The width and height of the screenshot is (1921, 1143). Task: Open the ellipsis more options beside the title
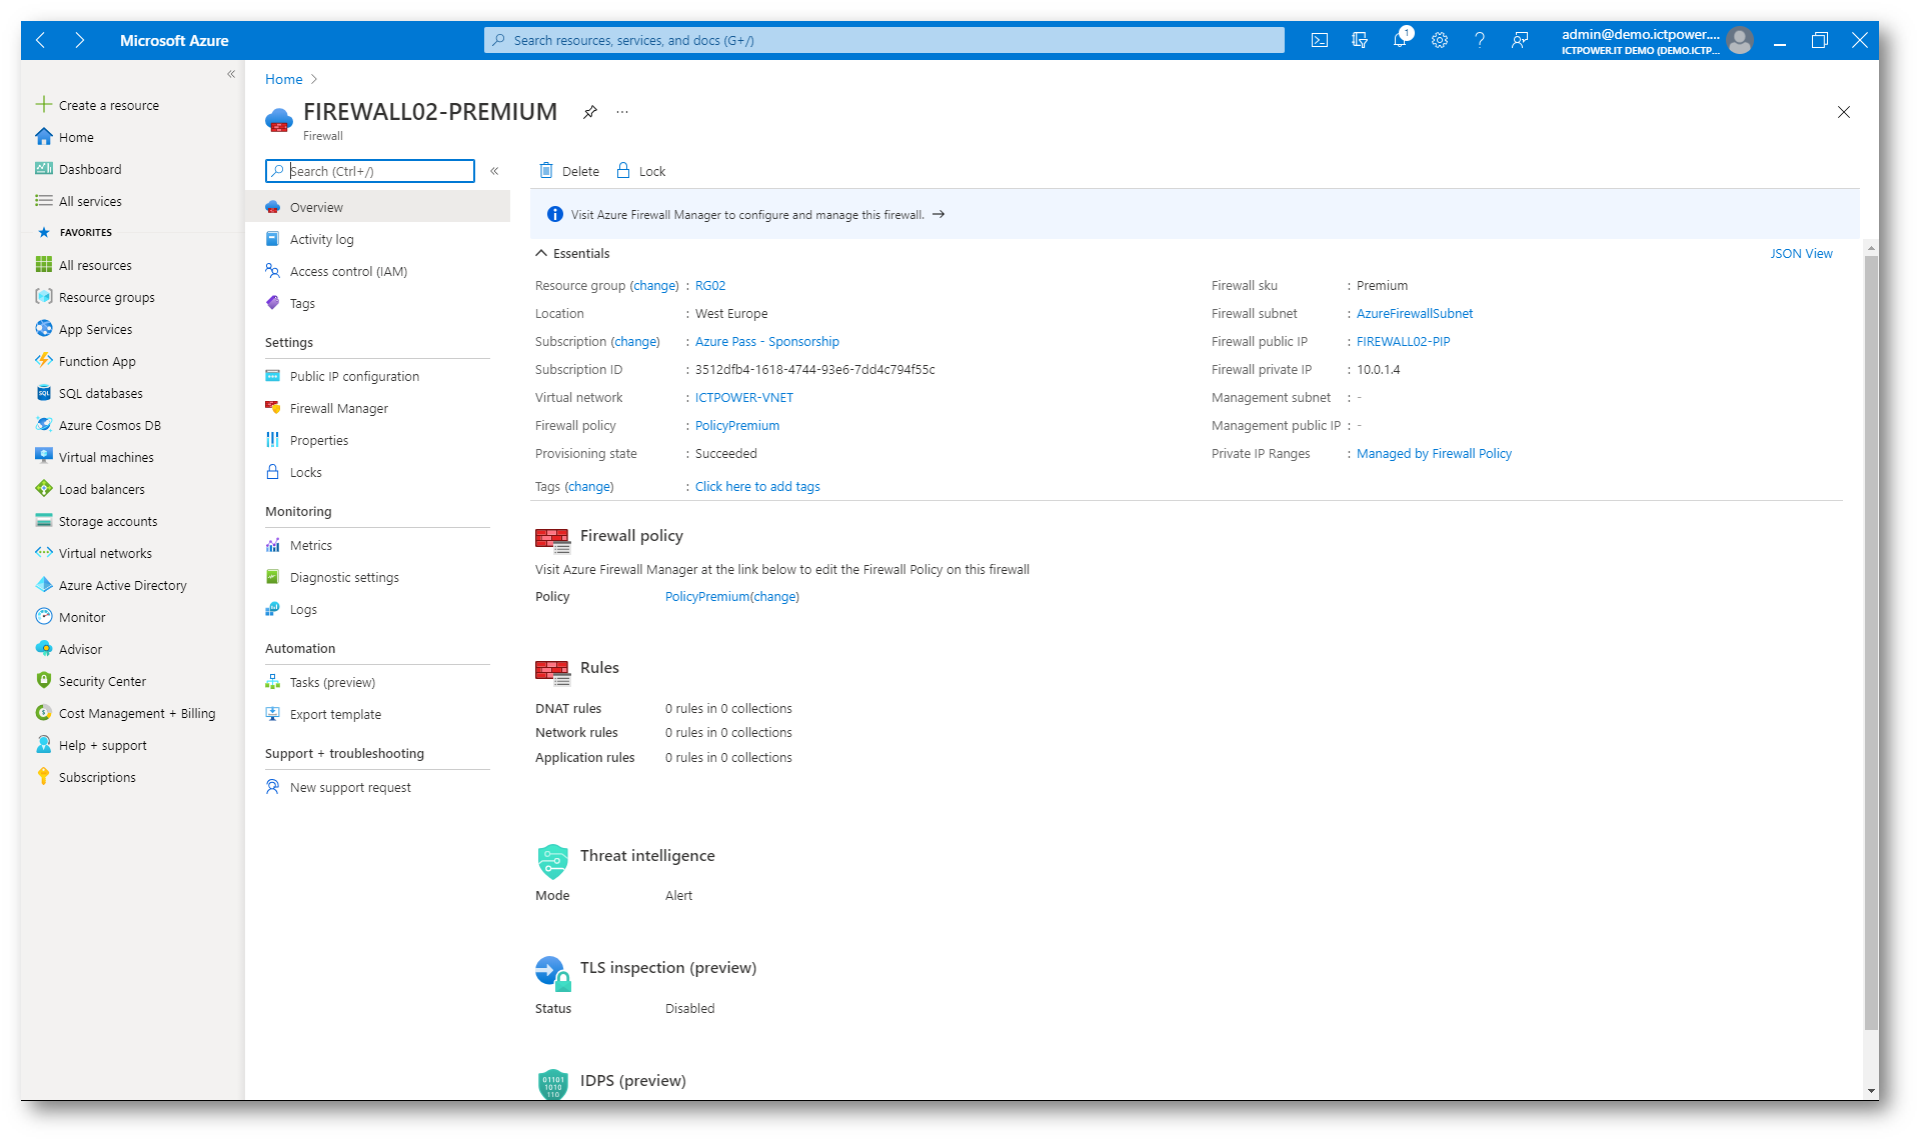pyautogui.click(x=622, y=112)
